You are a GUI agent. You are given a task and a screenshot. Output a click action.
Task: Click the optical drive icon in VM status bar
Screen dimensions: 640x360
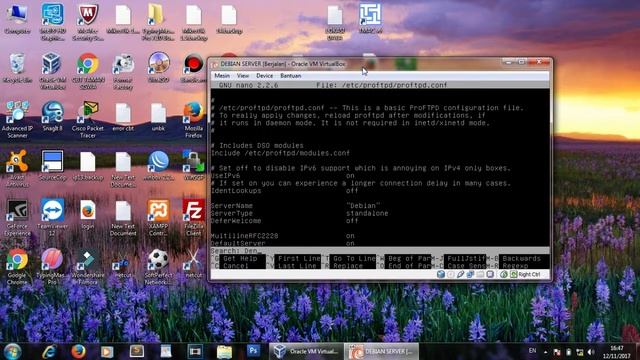tap(450, 274)
